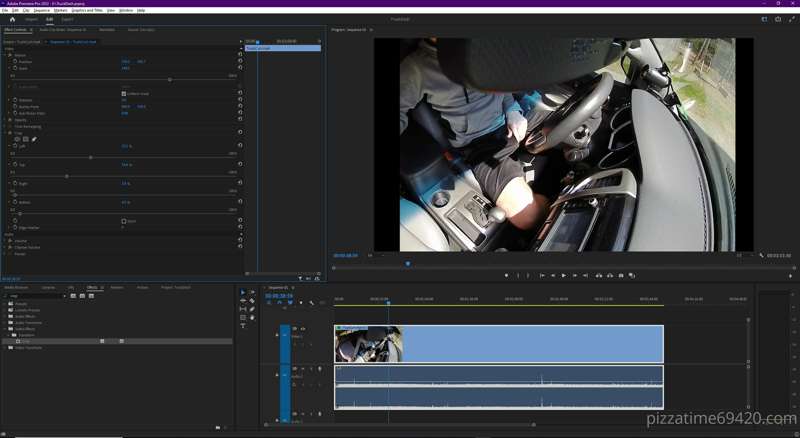Screen dimensions: 800x438
Task: Open the Export workspace
Action: [x=67, y=19]
